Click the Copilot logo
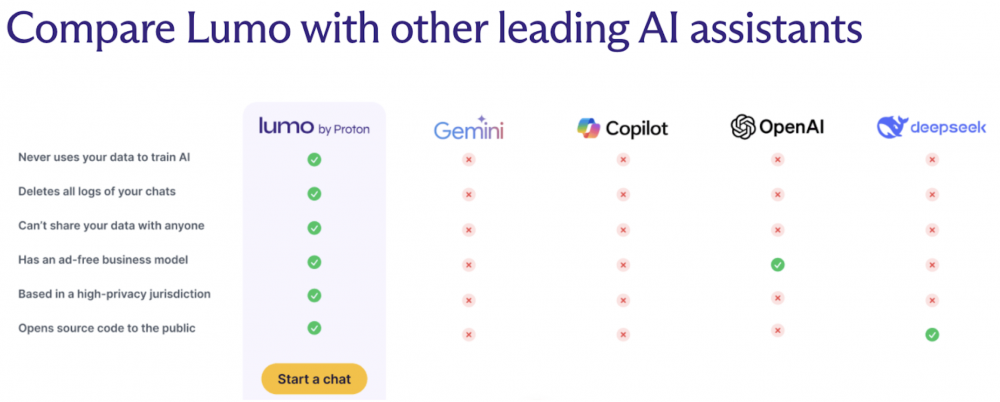 click(622, 128)
